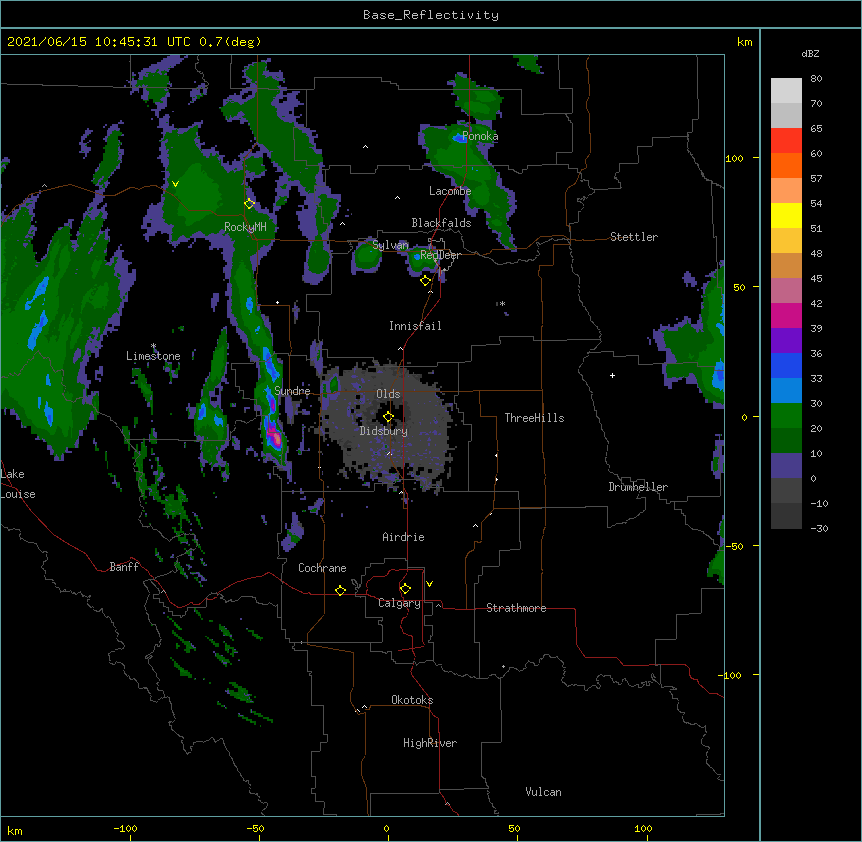Click the HighRiver city label
862x842 pixels.
(x=430, y=743)
